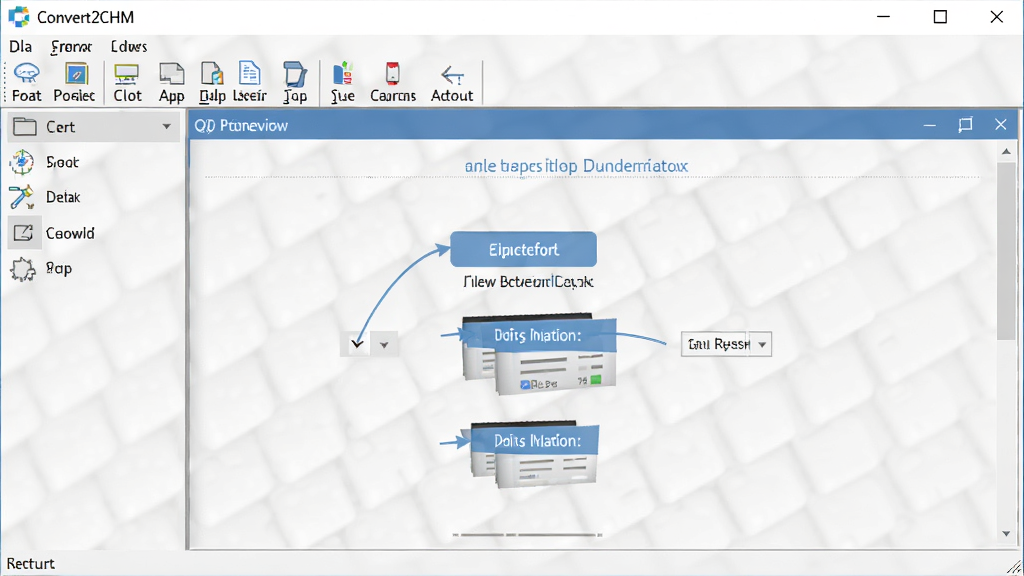Image resolution: width=1024 pixels, height=576 pixels.
Task: Follow the 'anle trapes itlop Dundermatox' link
Action: tap(576, 166)
